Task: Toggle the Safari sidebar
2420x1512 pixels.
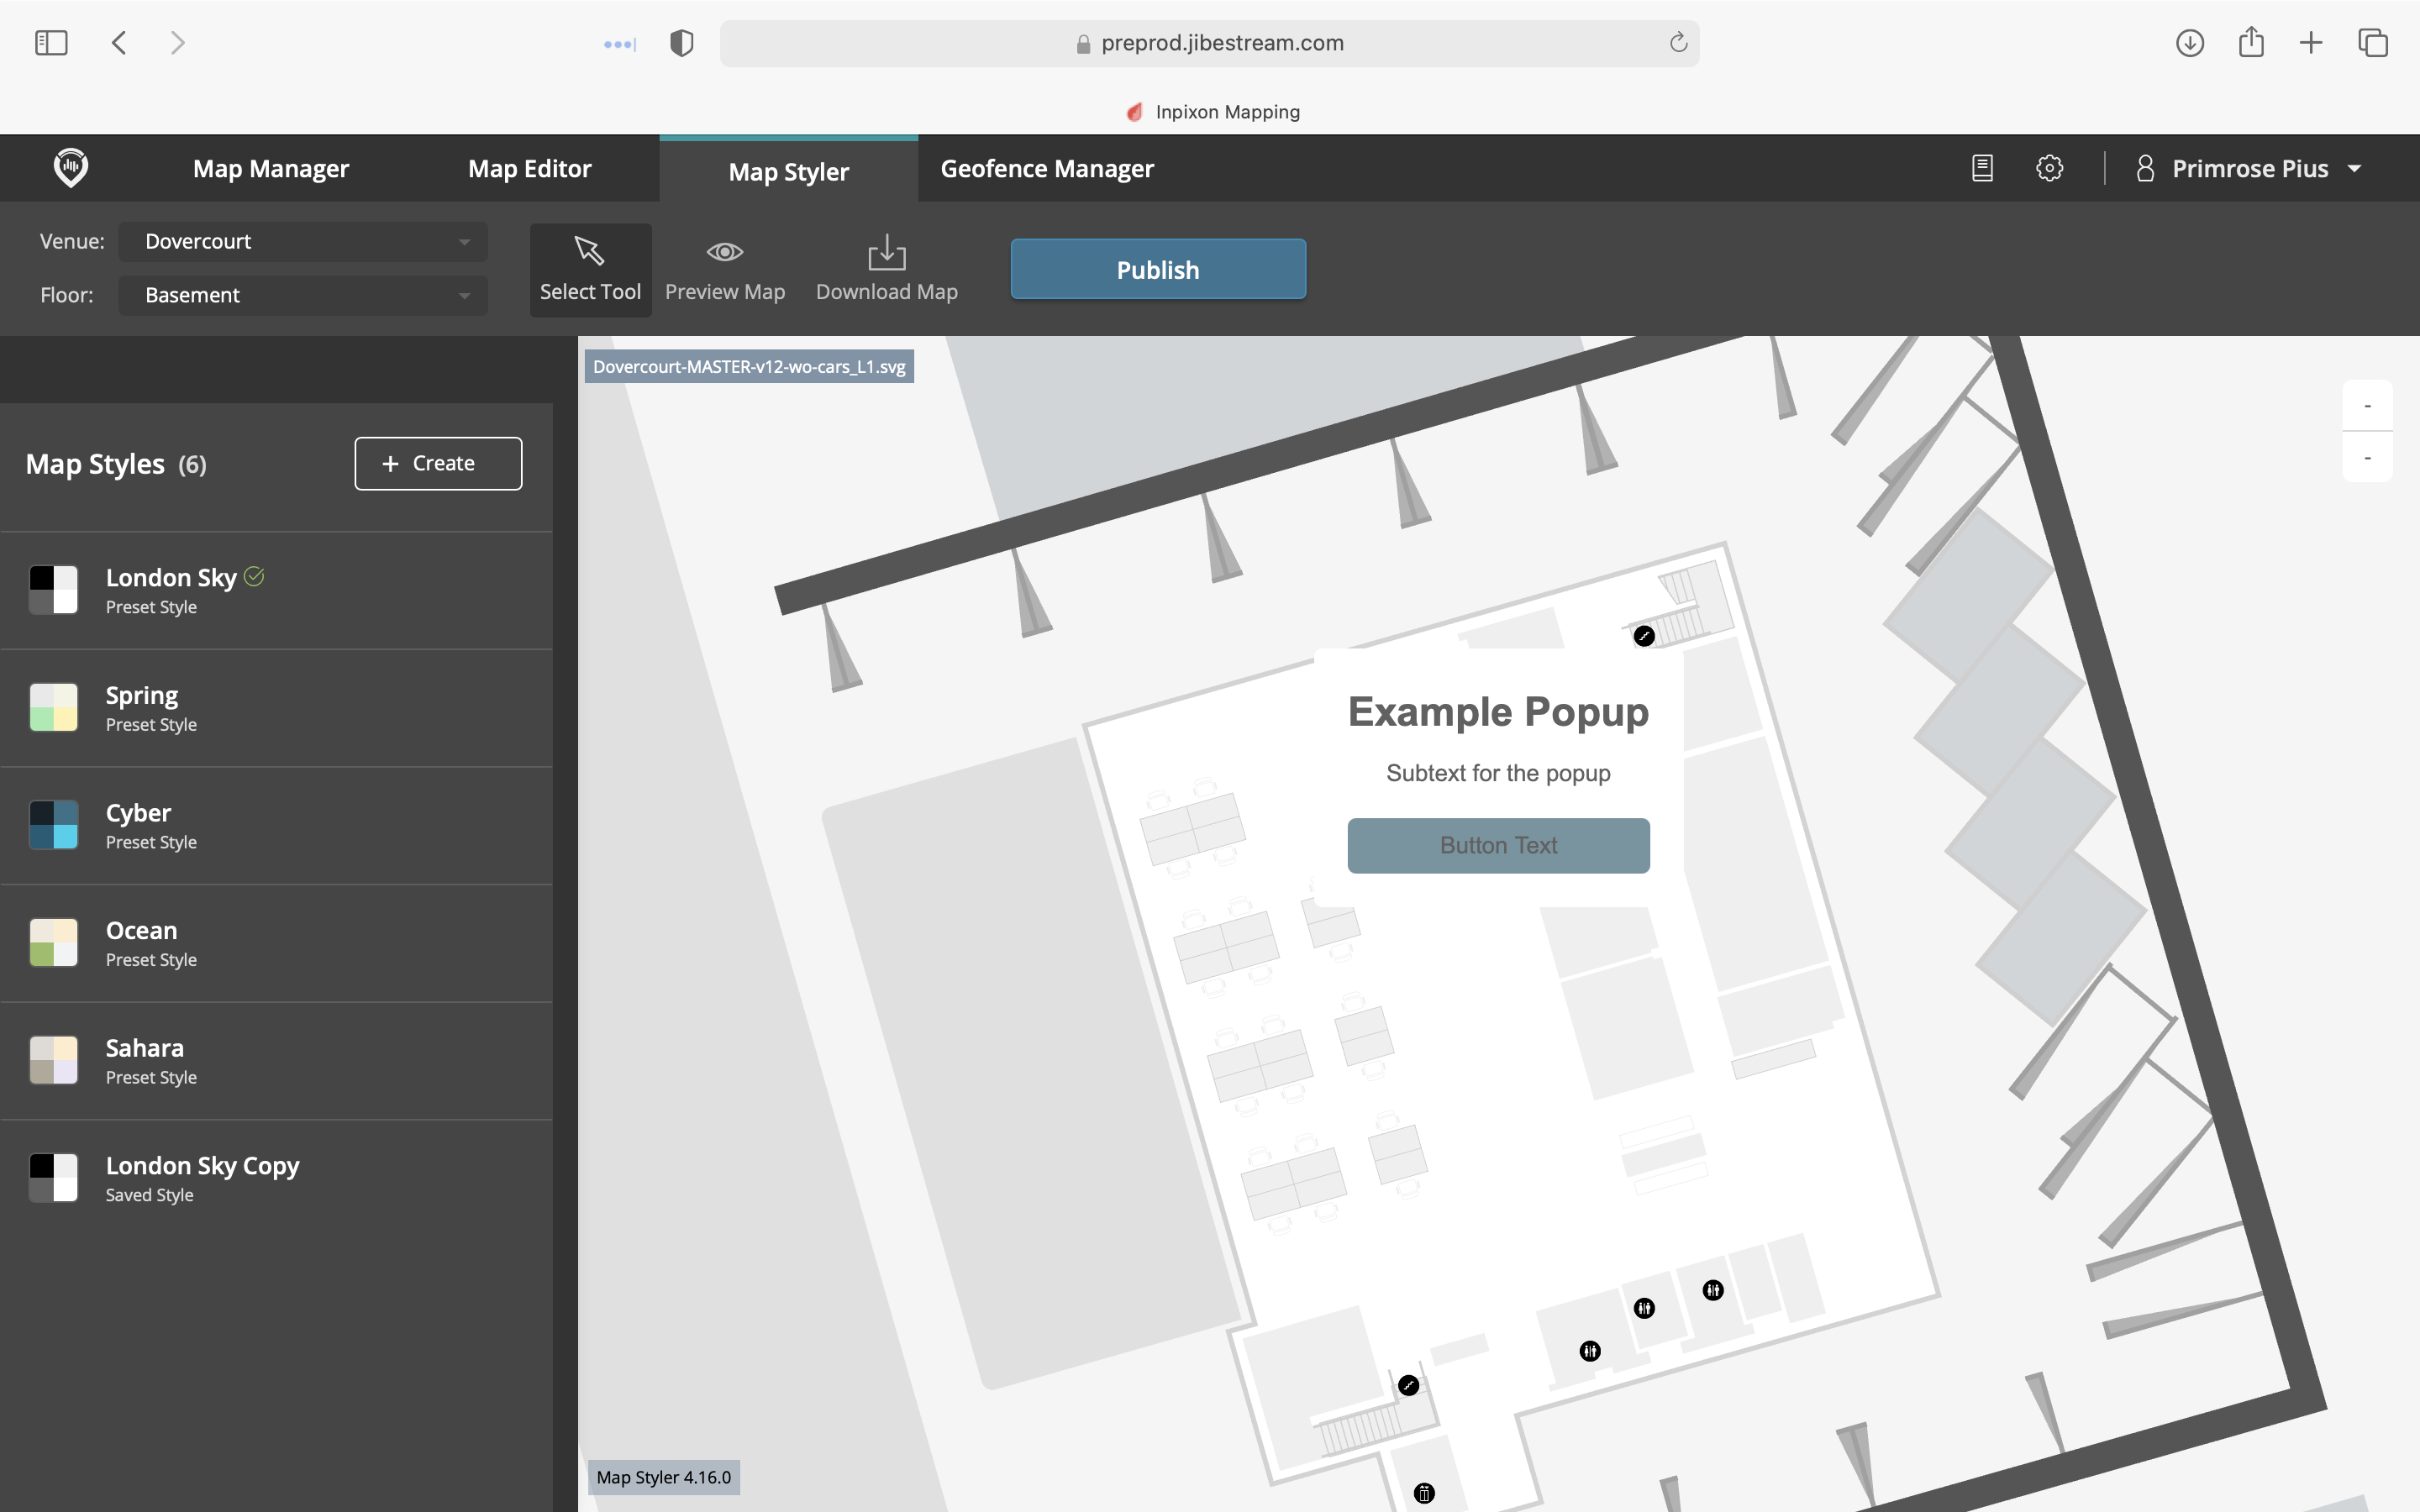Action: (52, 42)
